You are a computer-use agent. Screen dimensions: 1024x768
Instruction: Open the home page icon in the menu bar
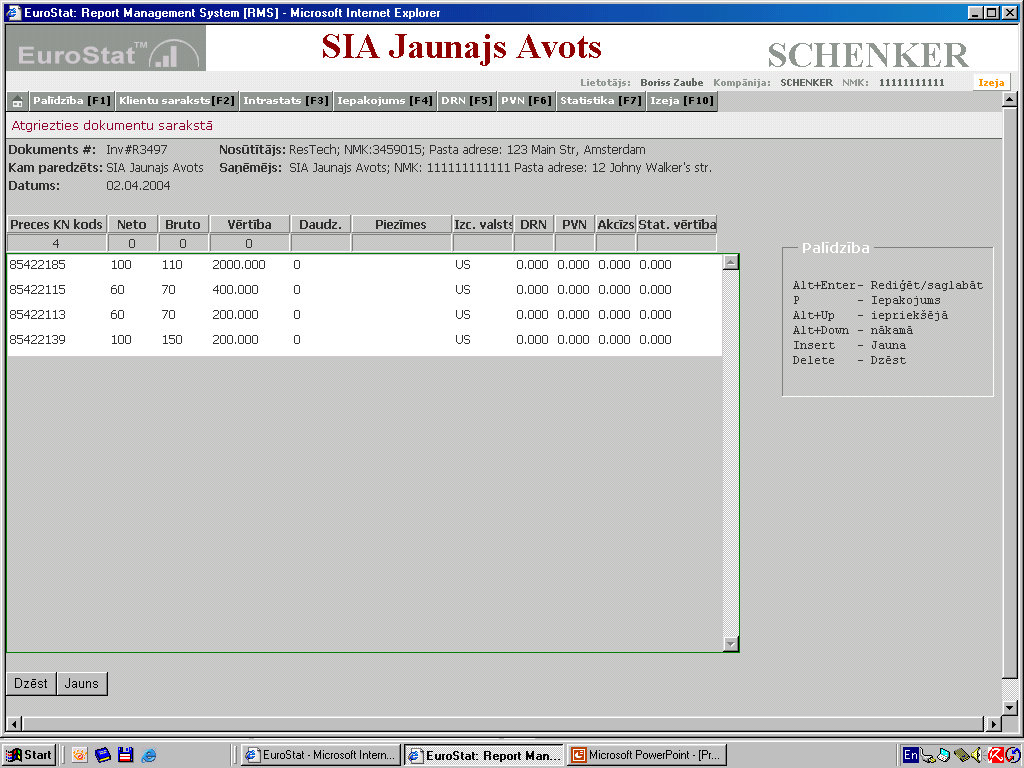point(18,101)
